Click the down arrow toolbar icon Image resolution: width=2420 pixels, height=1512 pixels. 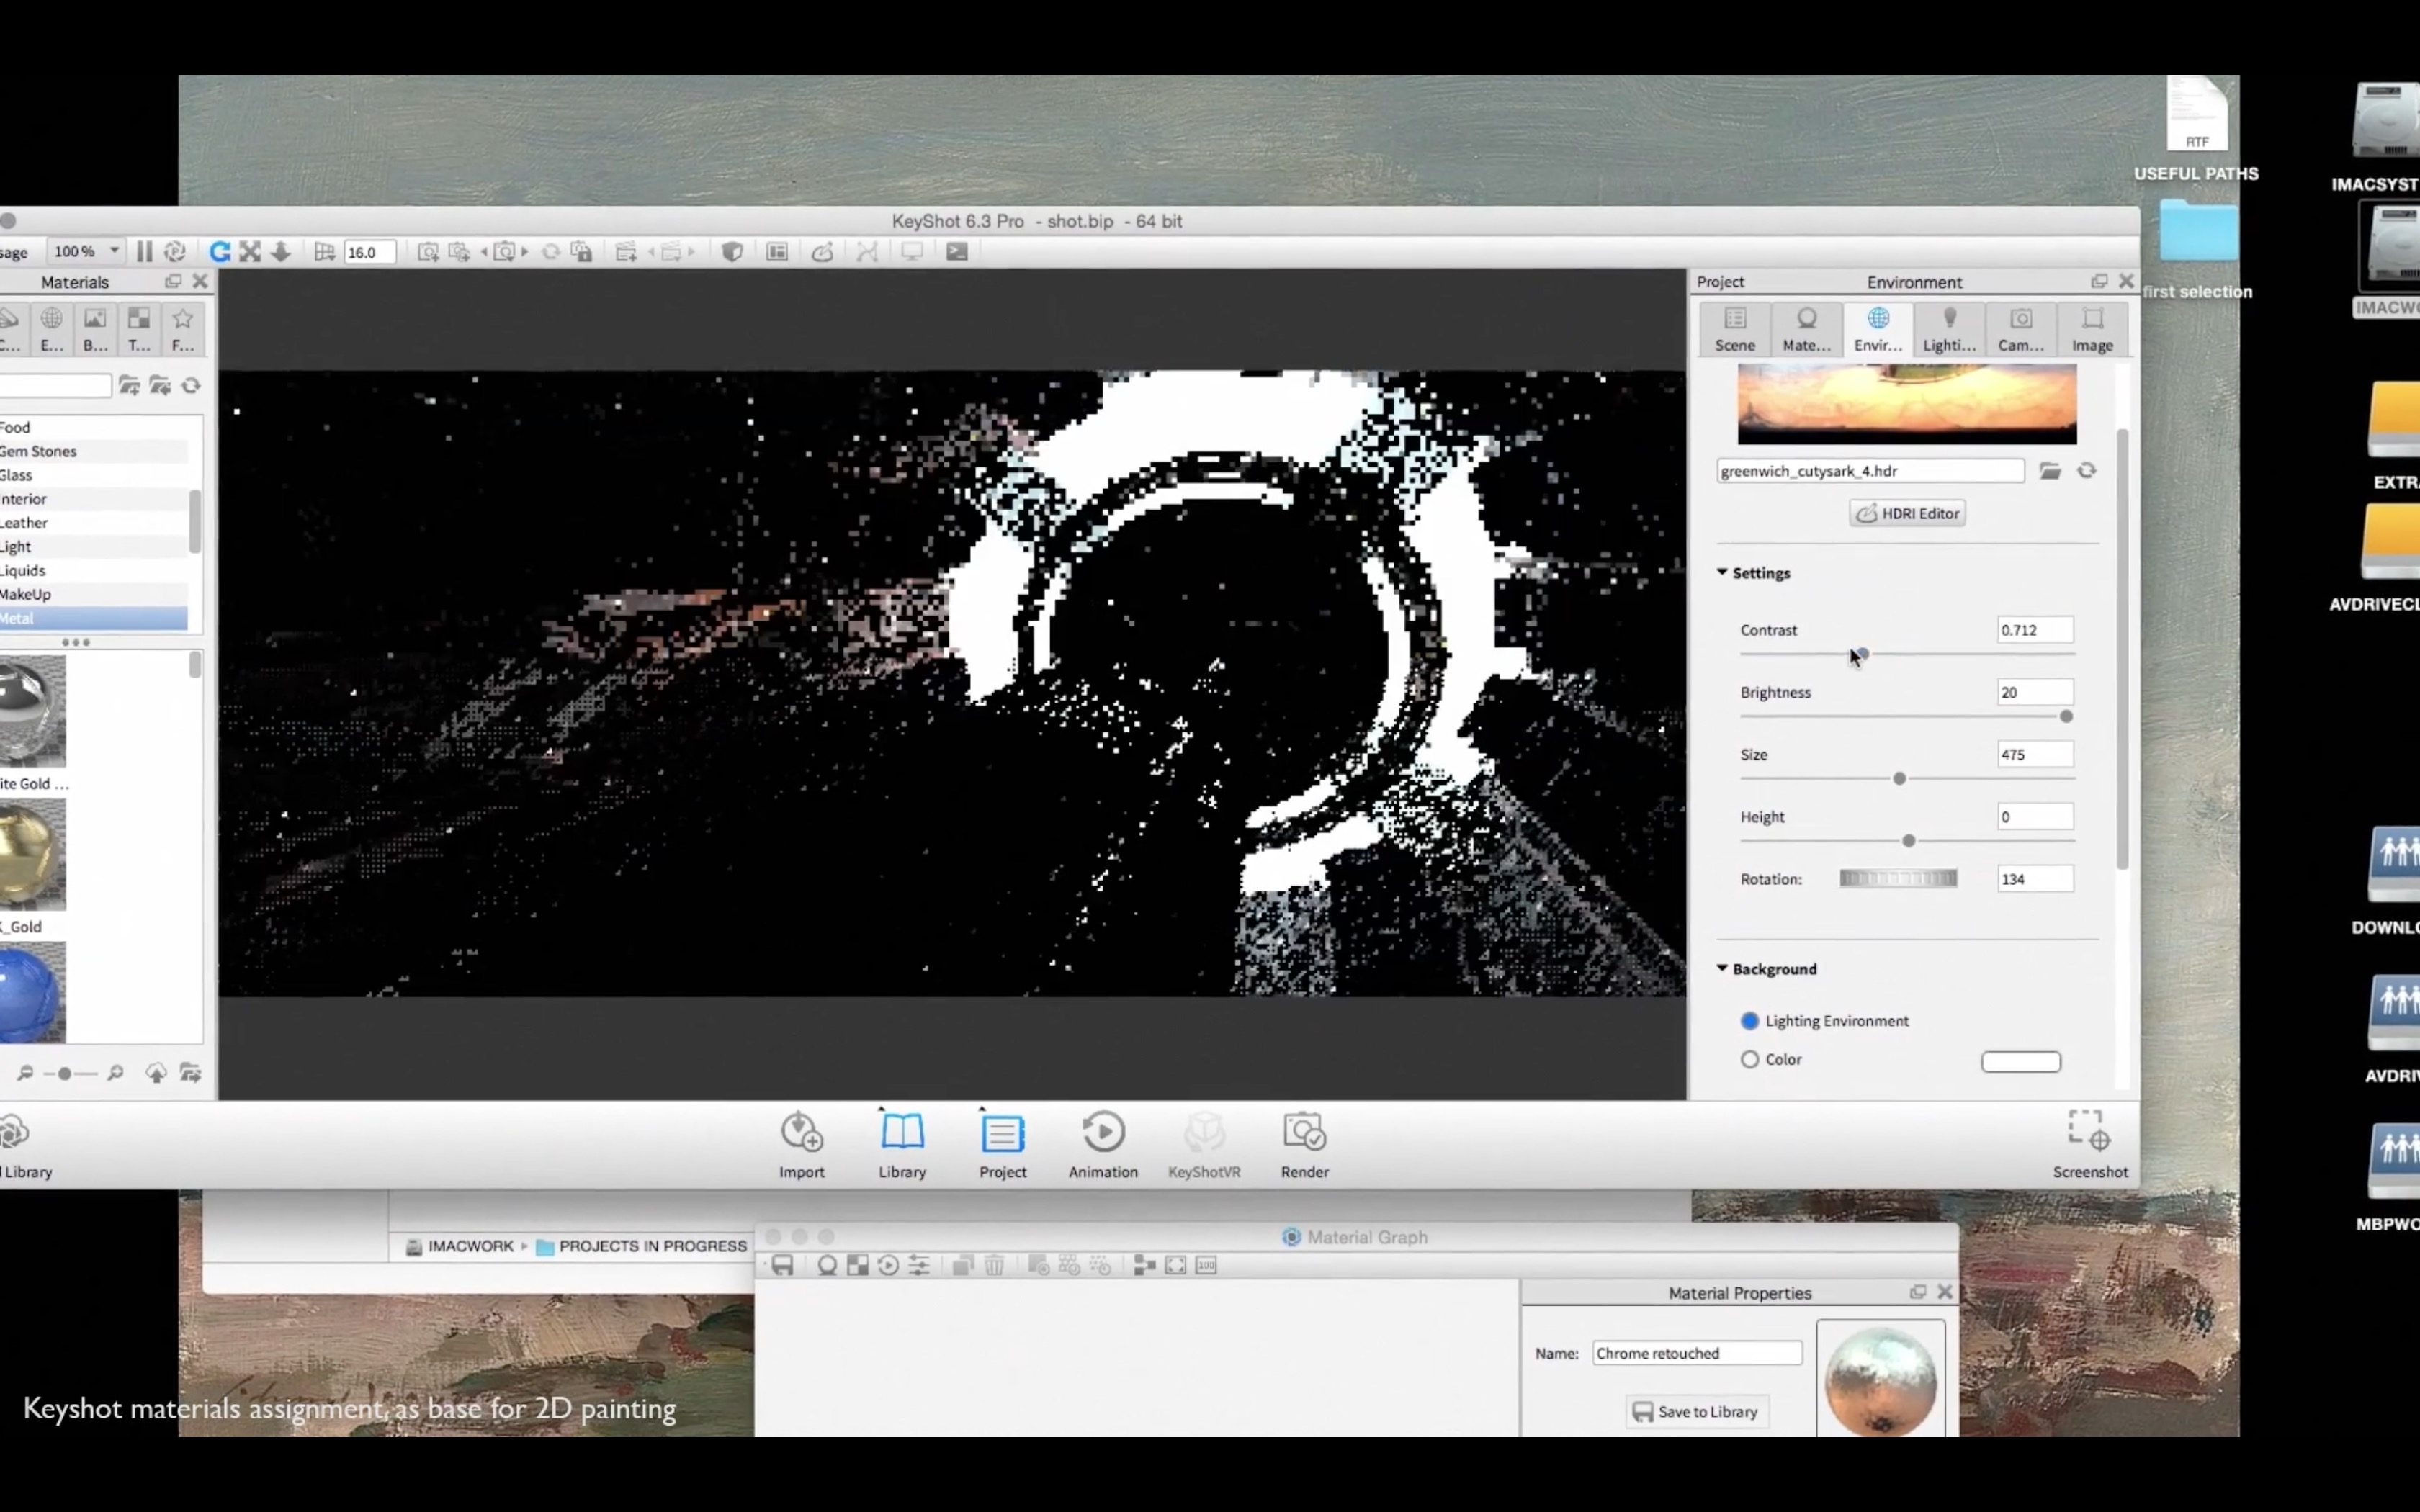coord(281,252)
